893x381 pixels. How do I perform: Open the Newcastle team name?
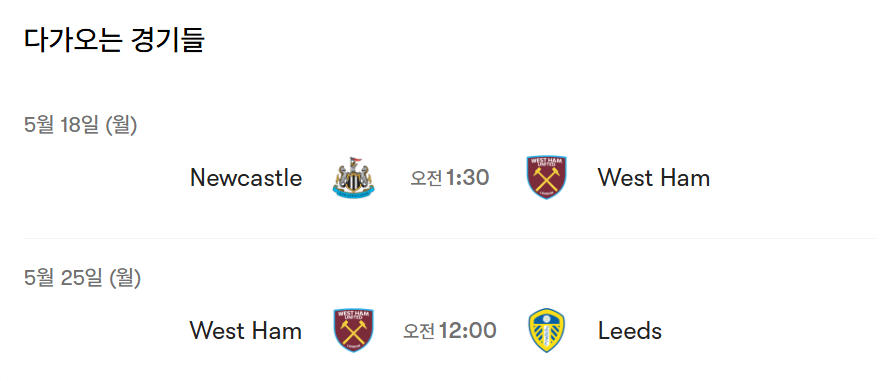(x=246, y=178)
